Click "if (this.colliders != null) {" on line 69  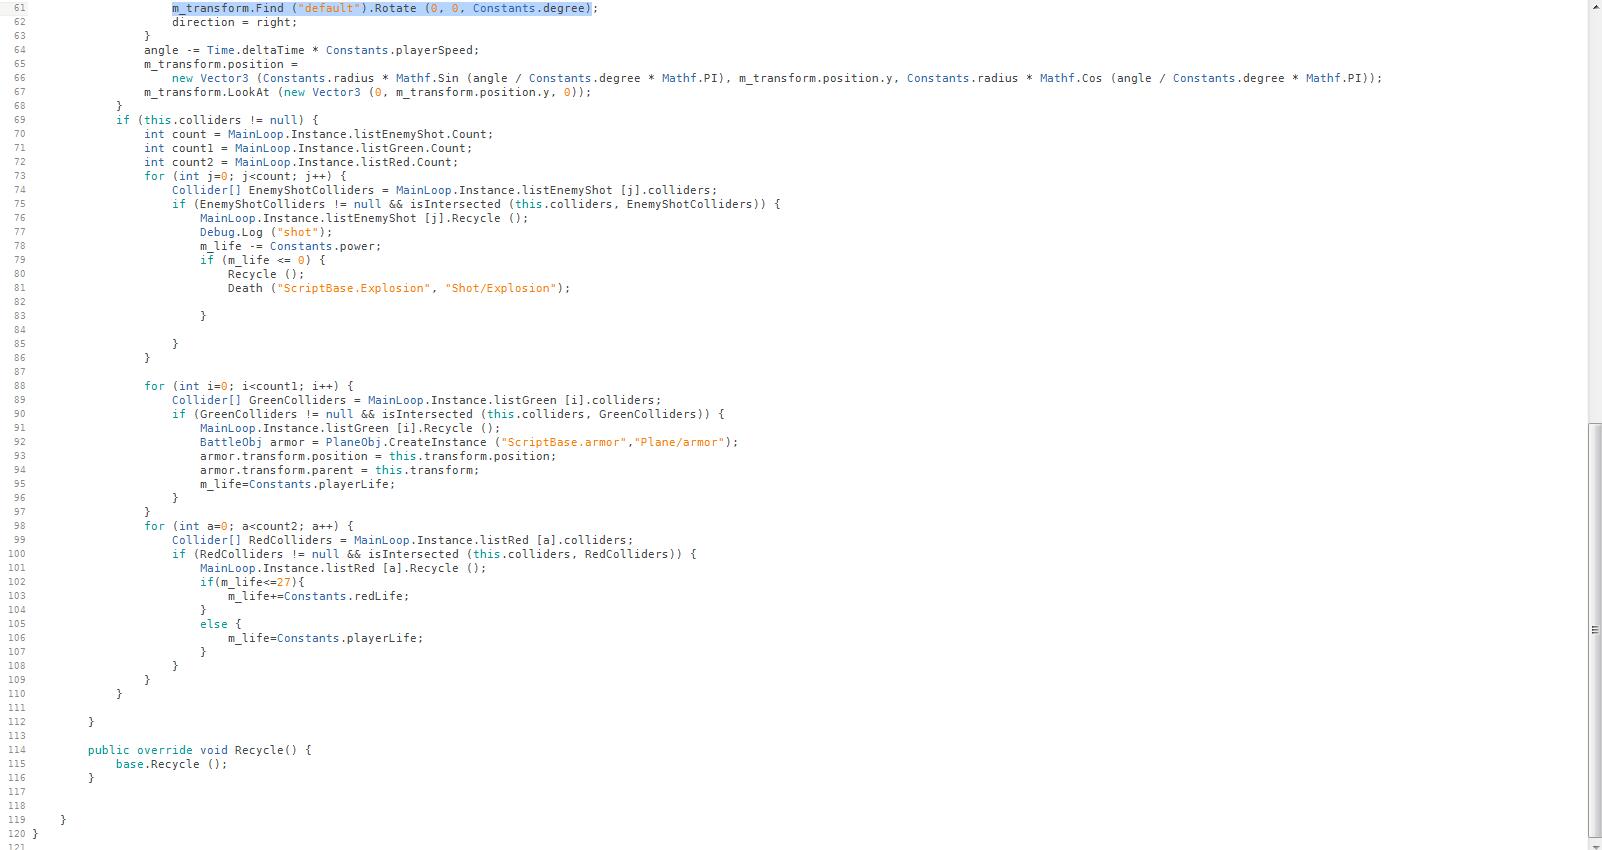(217, 120)
